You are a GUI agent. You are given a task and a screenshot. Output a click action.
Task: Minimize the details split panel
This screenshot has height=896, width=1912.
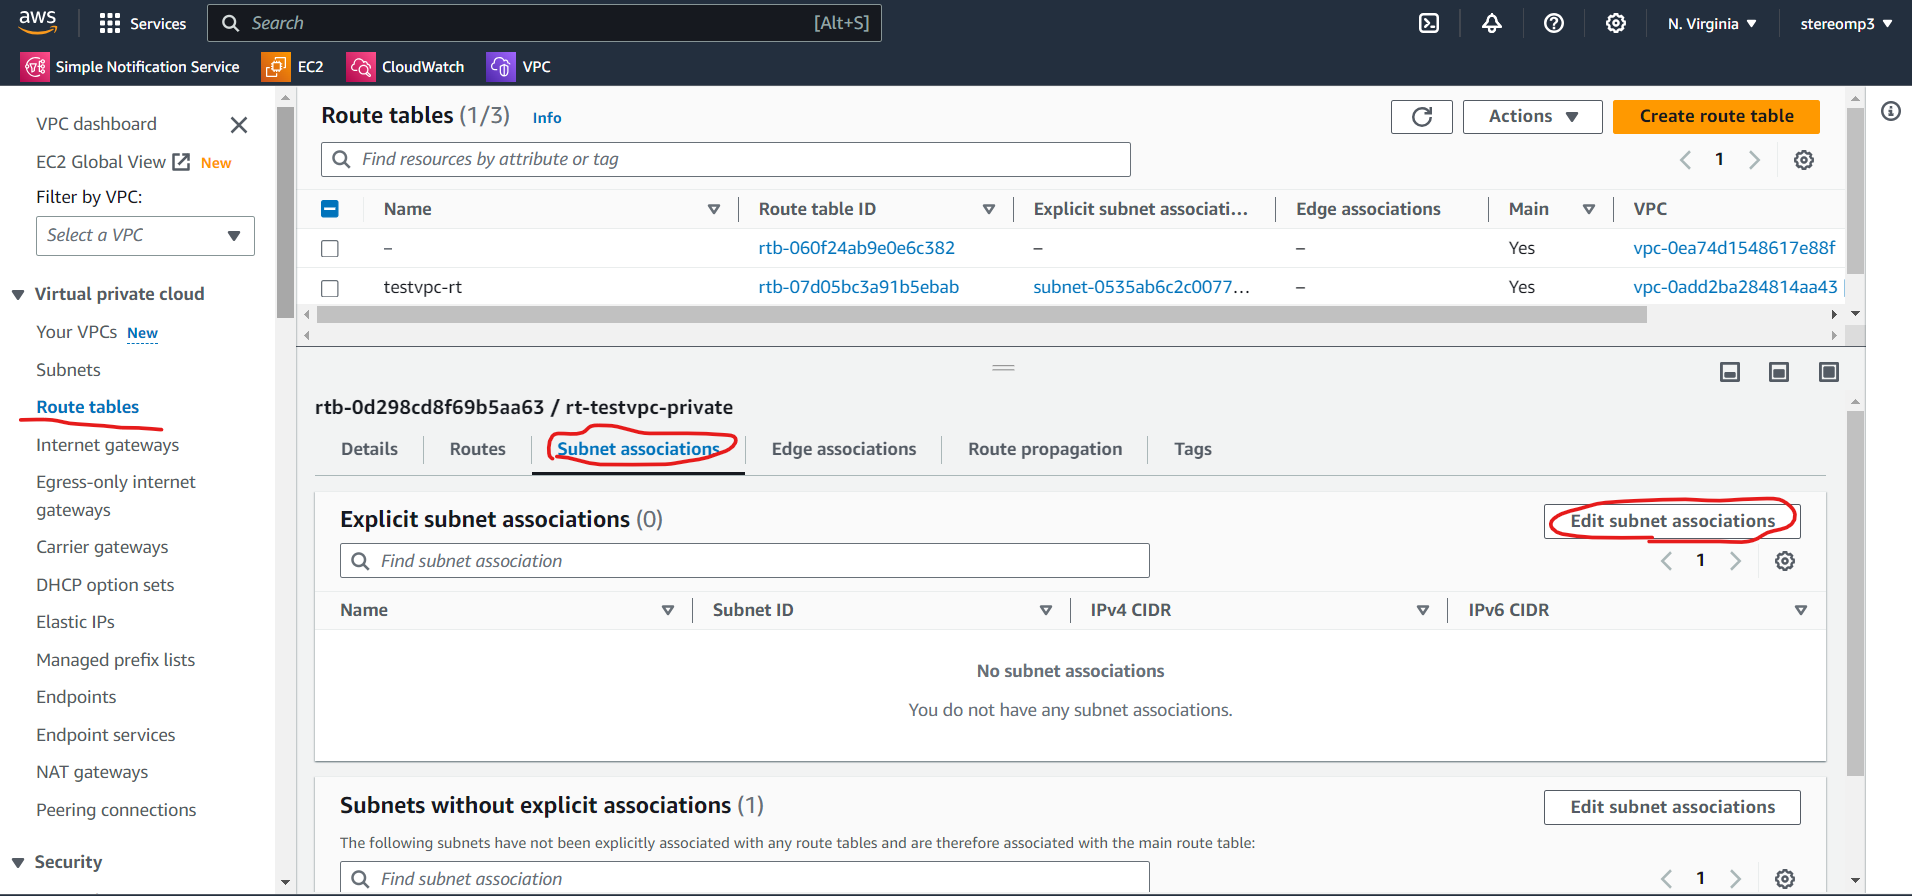tap(1729, 372)
